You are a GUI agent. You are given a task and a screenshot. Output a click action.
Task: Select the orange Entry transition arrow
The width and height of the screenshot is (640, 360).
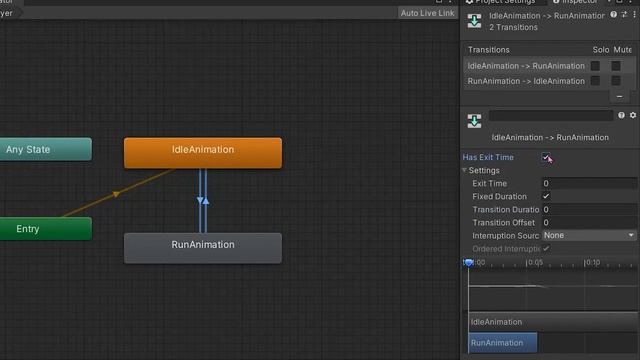click(x=117, y=193)
